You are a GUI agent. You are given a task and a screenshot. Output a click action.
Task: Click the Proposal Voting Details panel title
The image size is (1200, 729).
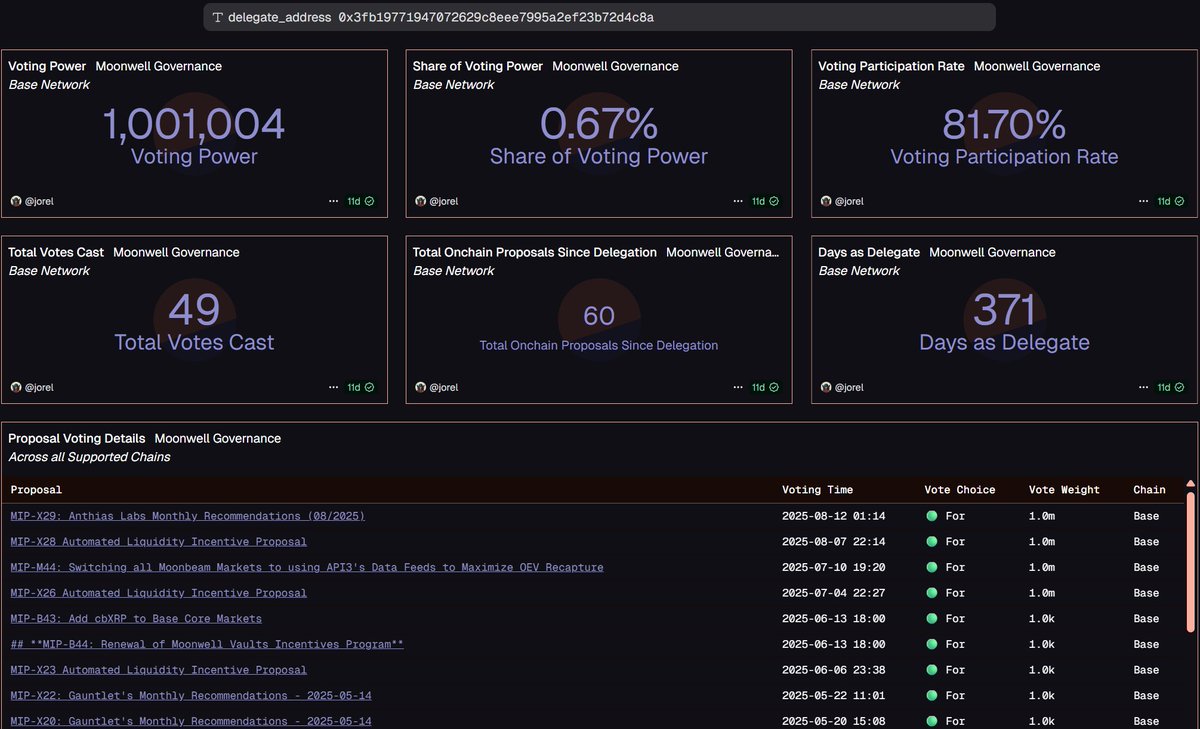pos(77,438)
